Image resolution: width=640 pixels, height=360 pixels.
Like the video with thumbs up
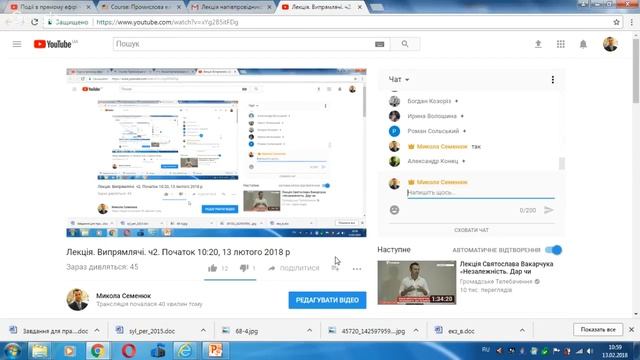point(213,268)
